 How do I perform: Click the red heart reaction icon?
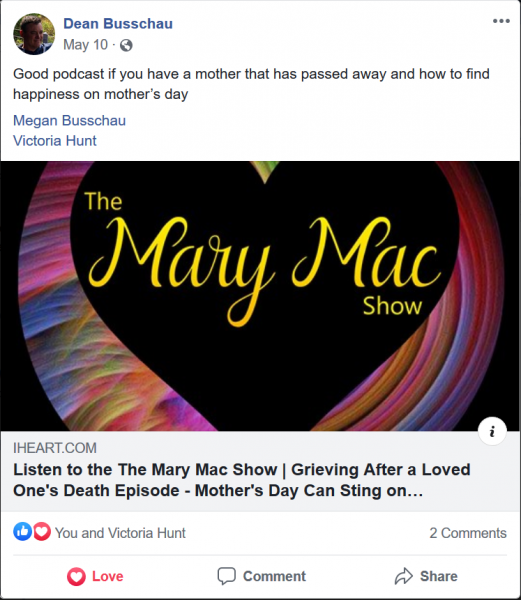tap(42, 532)
